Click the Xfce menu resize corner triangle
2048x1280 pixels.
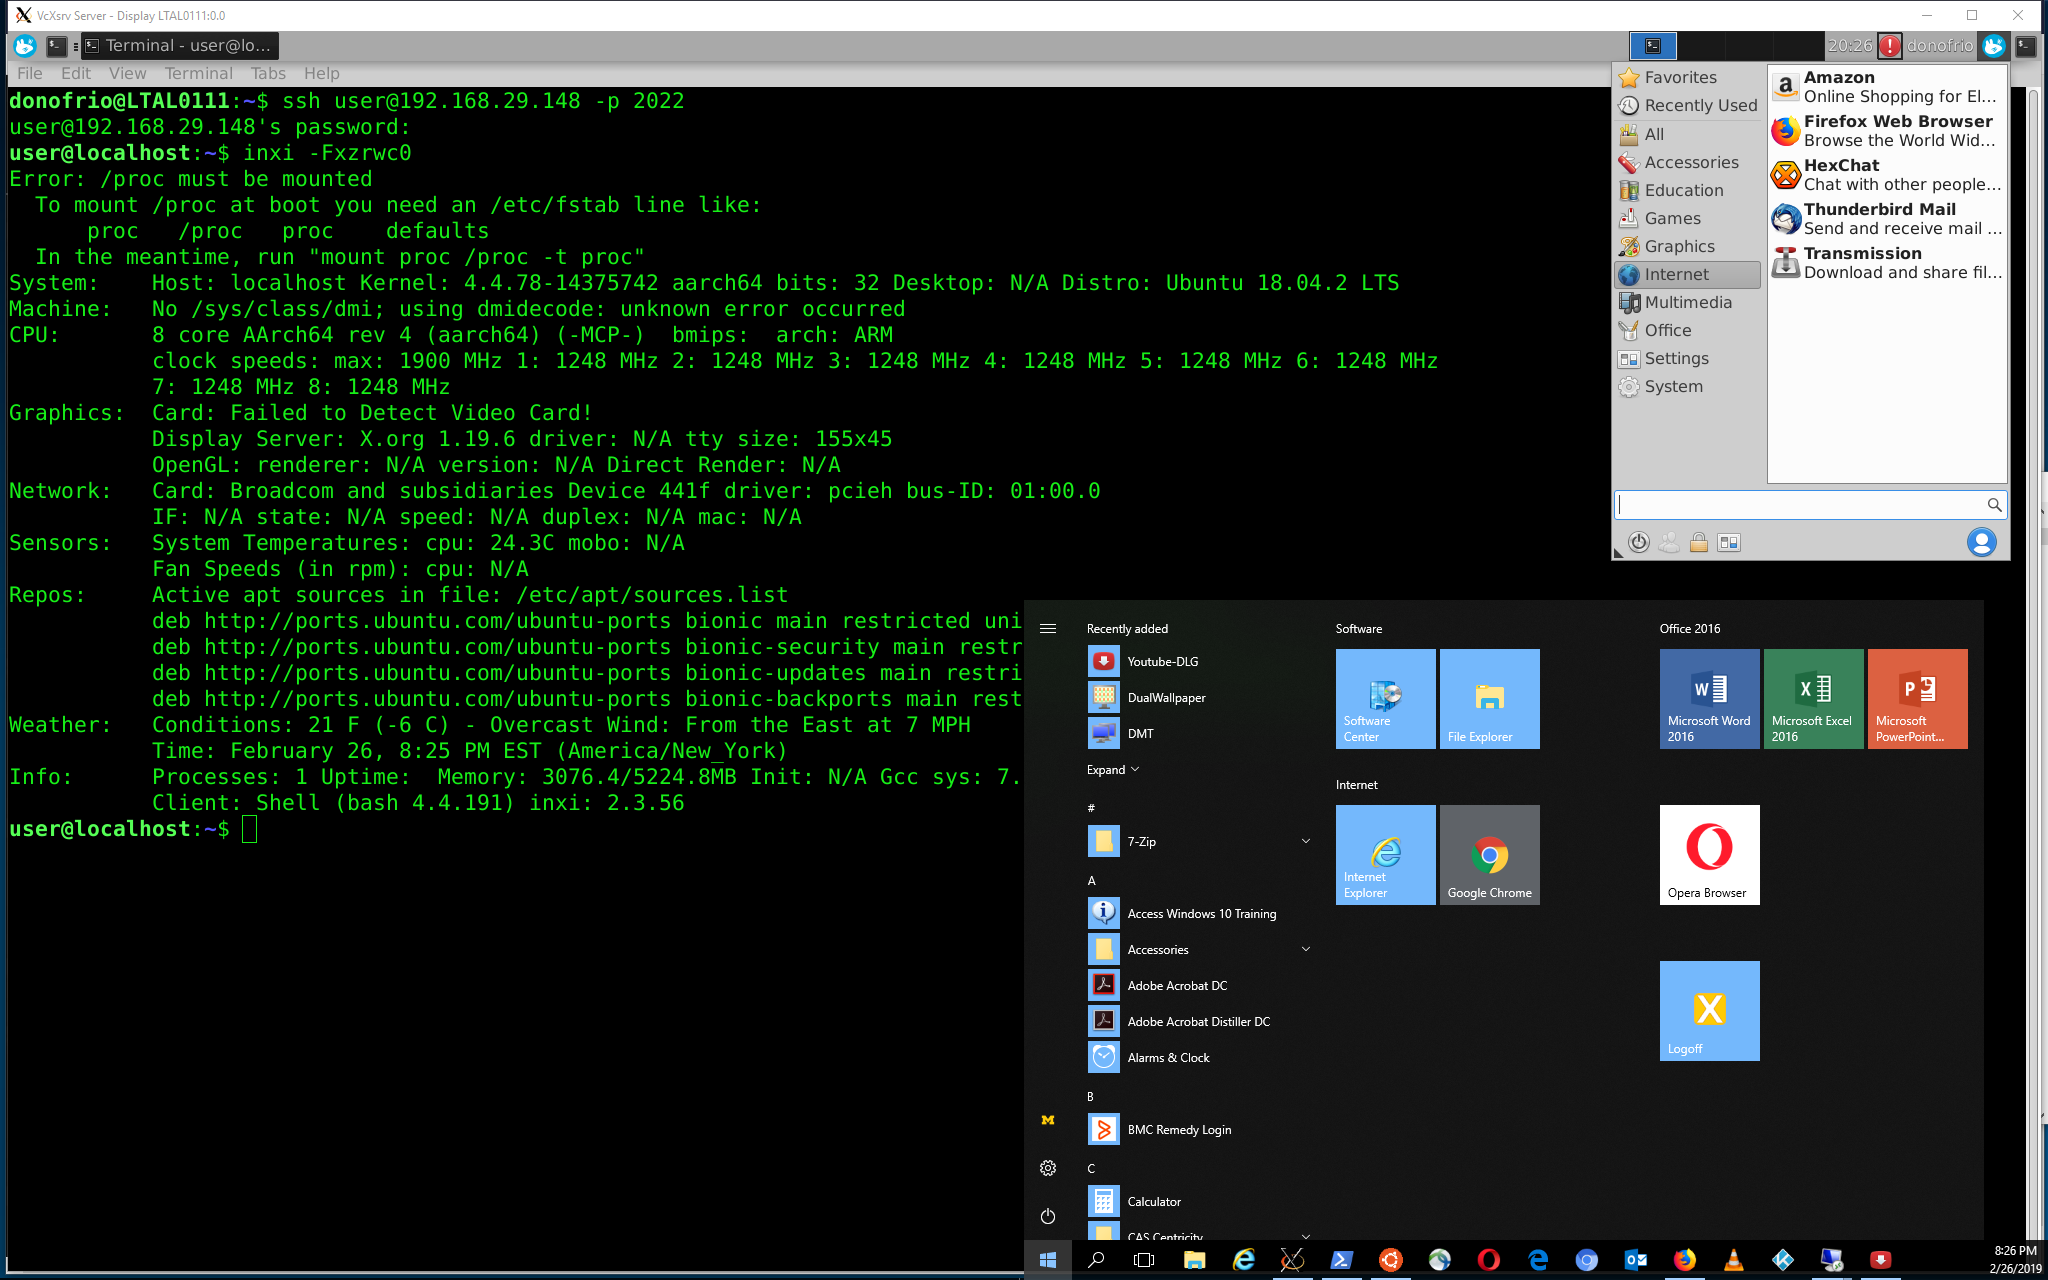[x=1619, y=552]
